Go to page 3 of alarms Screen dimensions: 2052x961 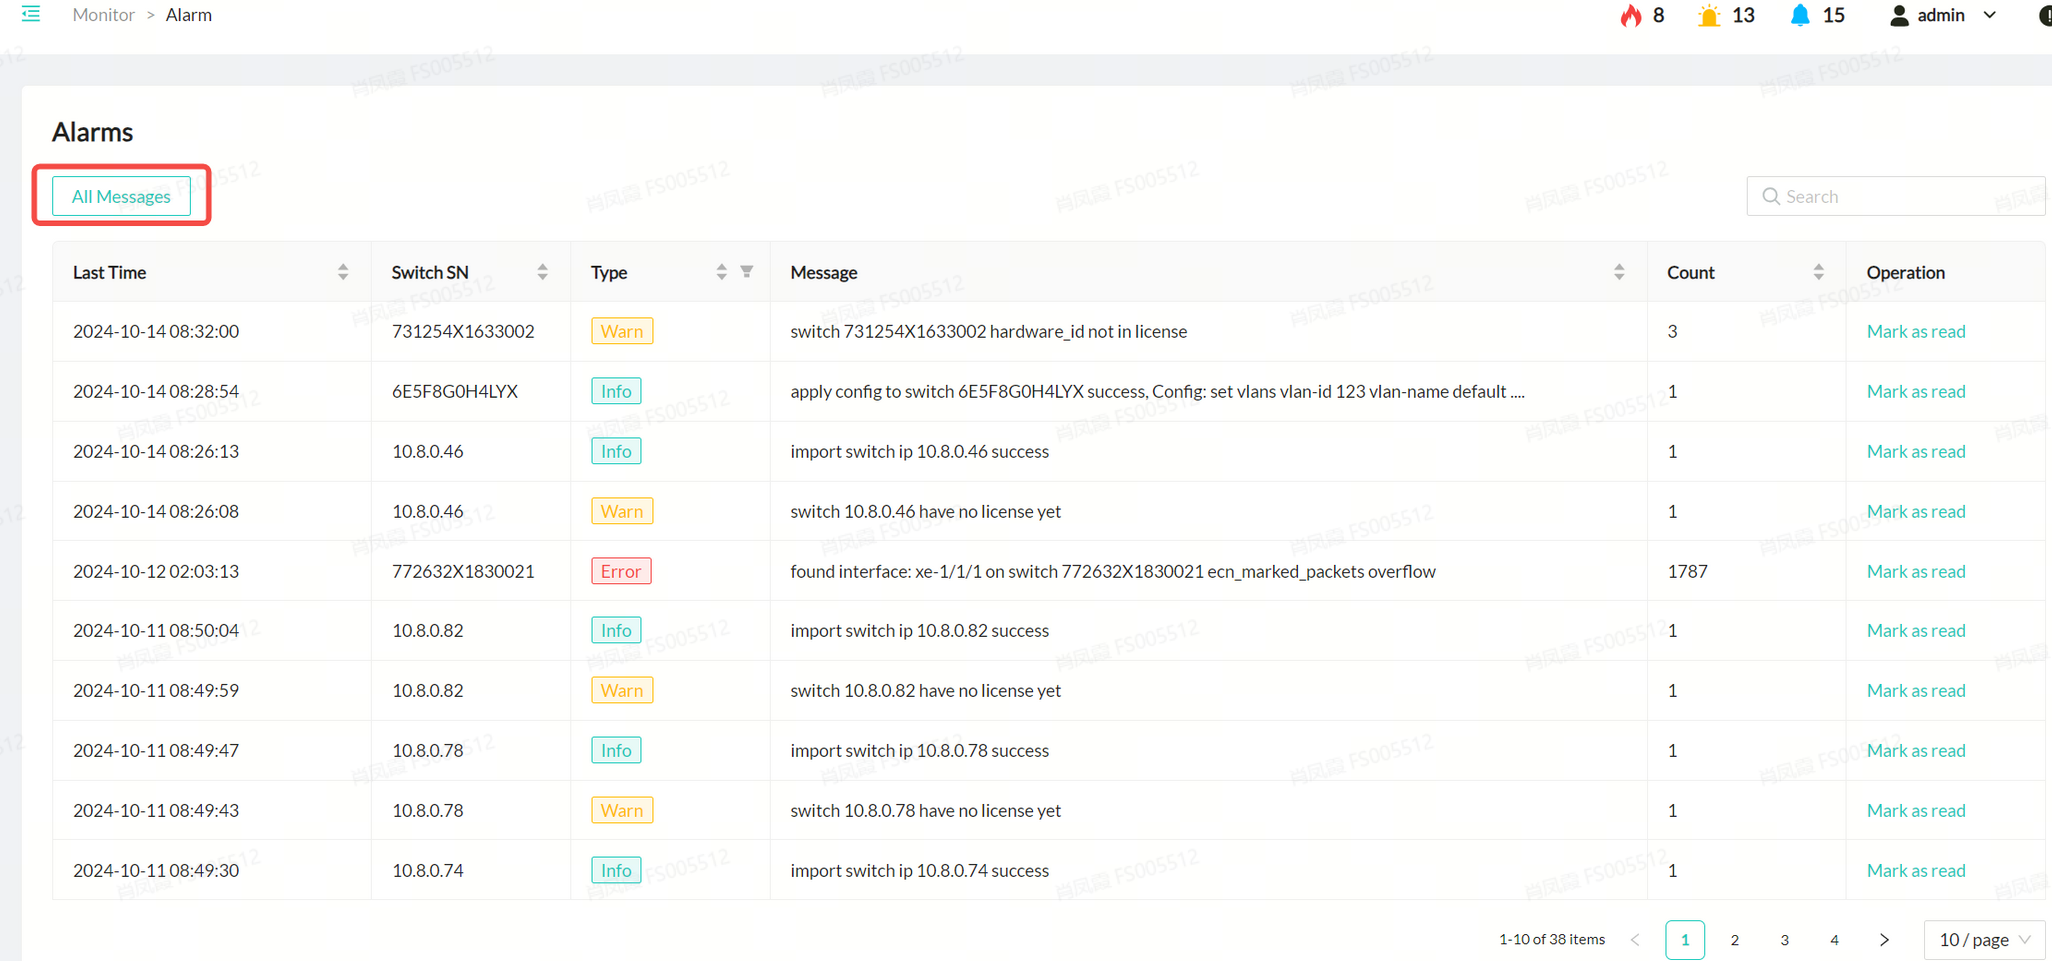click(x=1784, y=940)
